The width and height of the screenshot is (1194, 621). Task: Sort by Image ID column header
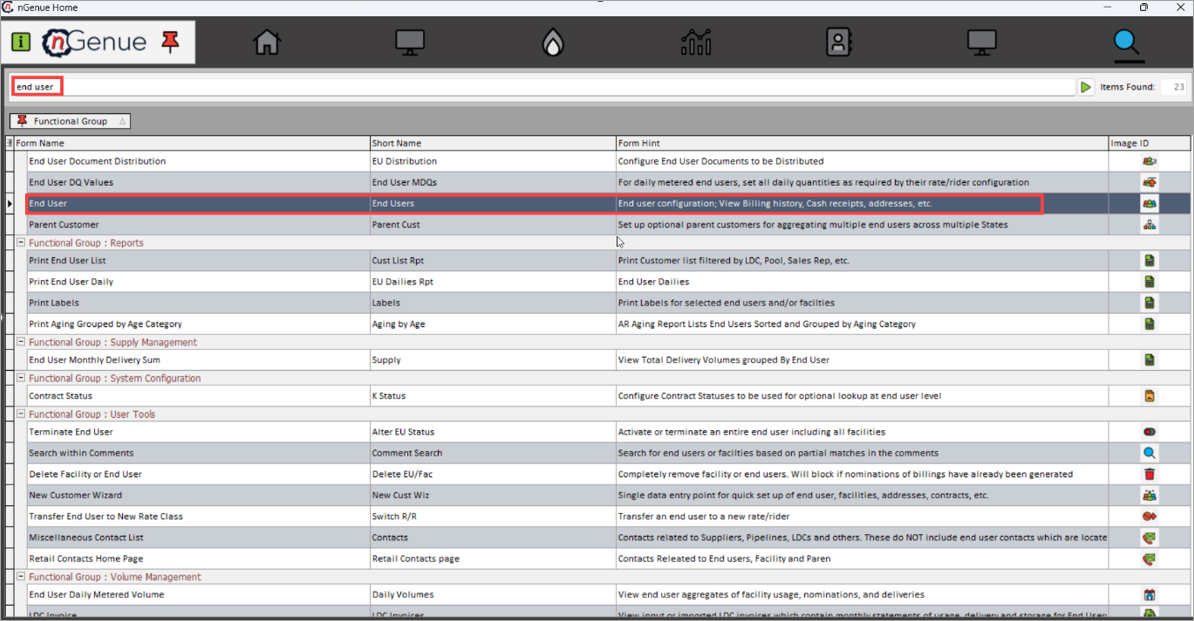pyautogui.click(x=1149, y=143)
